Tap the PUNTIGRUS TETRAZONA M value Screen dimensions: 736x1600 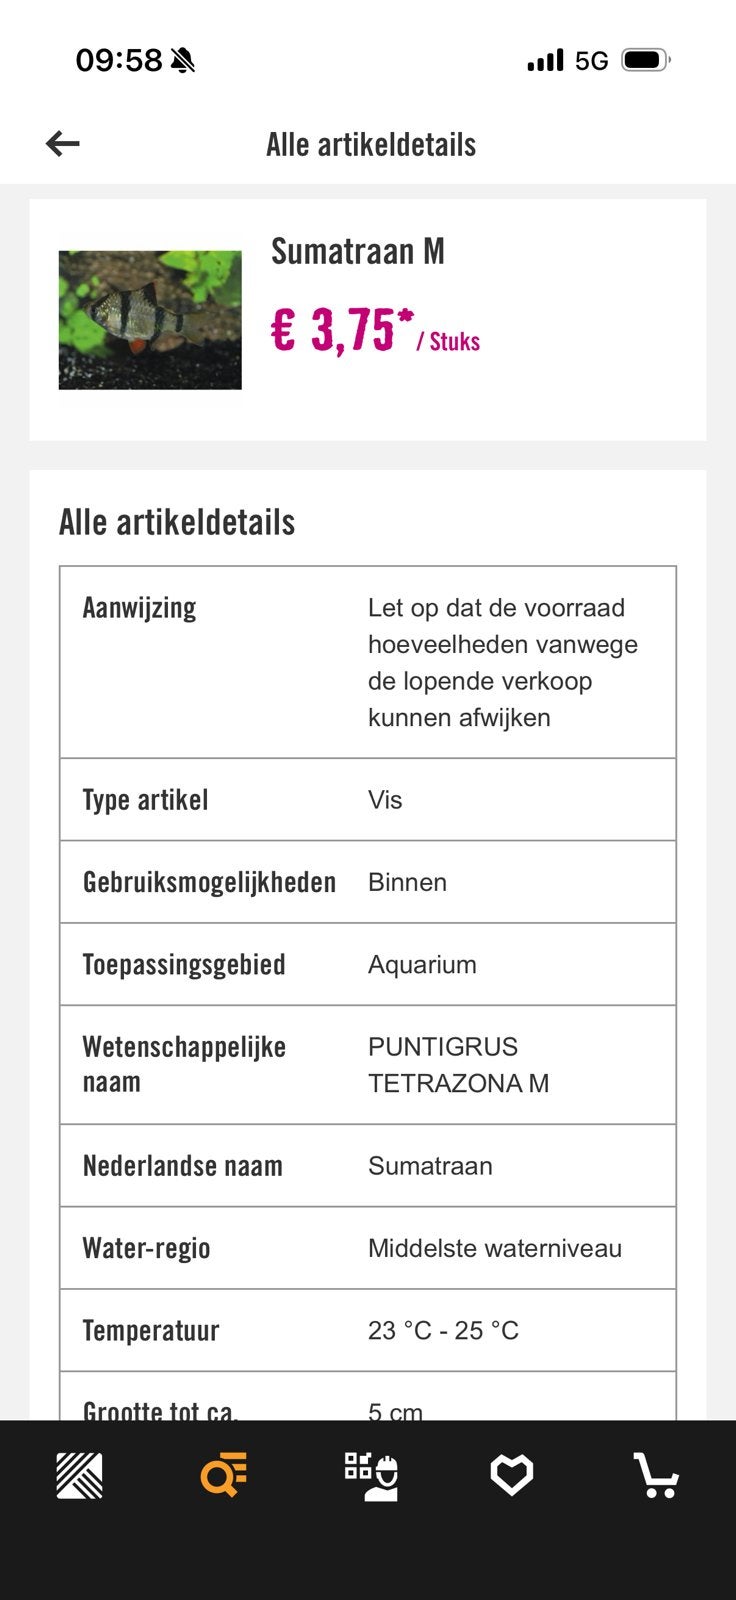(458, 1065)
